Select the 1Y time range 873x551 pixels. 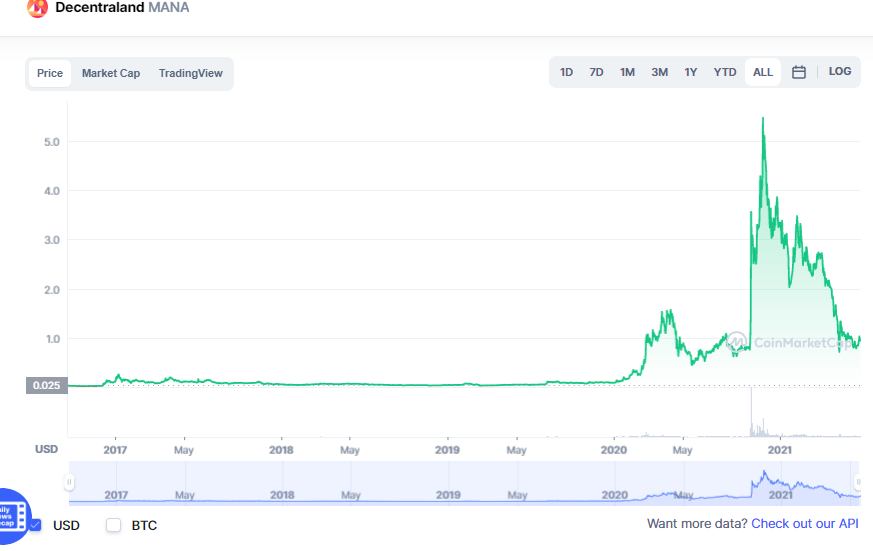point(691,72)
